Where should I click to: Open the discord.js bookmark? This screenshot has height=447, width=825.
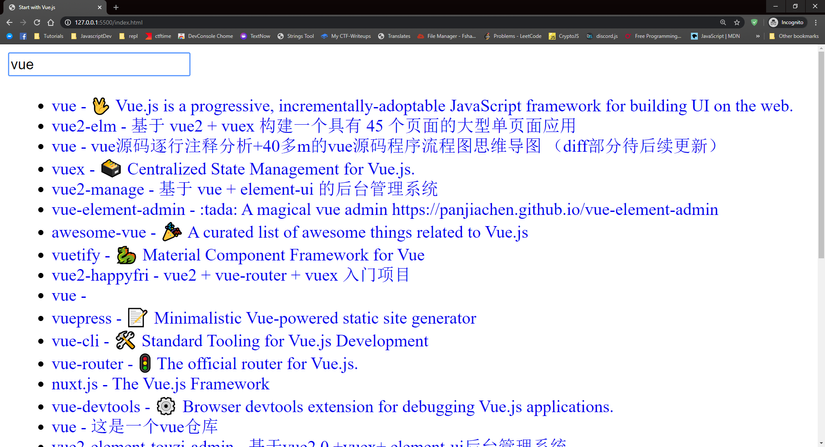(x=602, y=36)
